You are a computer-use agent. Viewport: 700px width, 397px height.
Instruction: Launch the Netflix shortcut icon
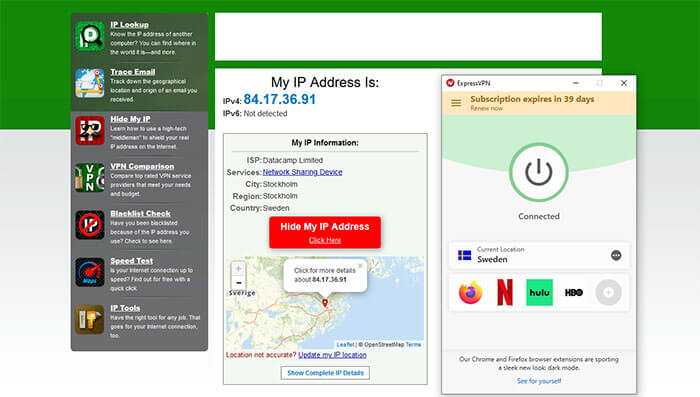pos(505,293)
